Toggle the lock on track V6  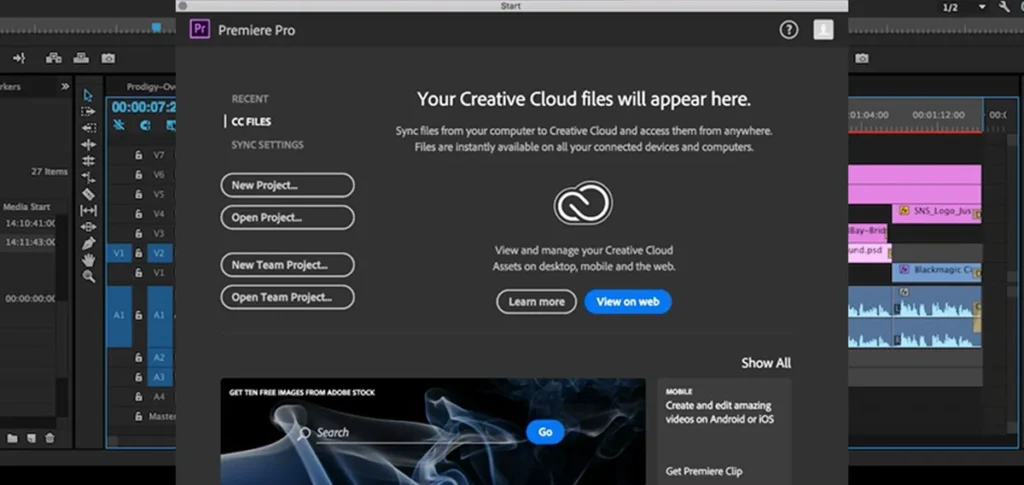(x=138, y=175)
